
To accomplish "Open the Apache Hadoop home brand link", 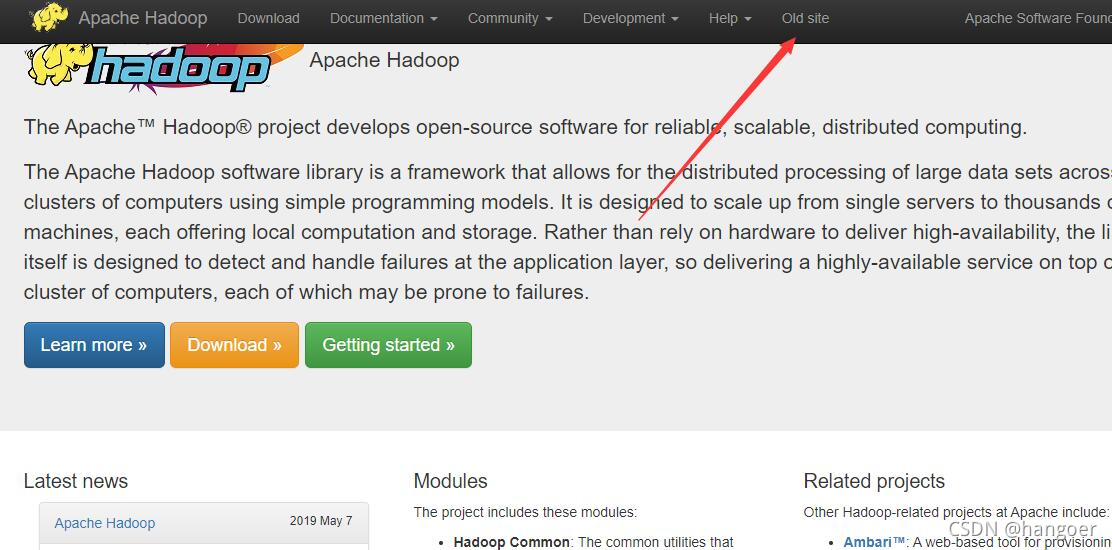I will 143,18.
